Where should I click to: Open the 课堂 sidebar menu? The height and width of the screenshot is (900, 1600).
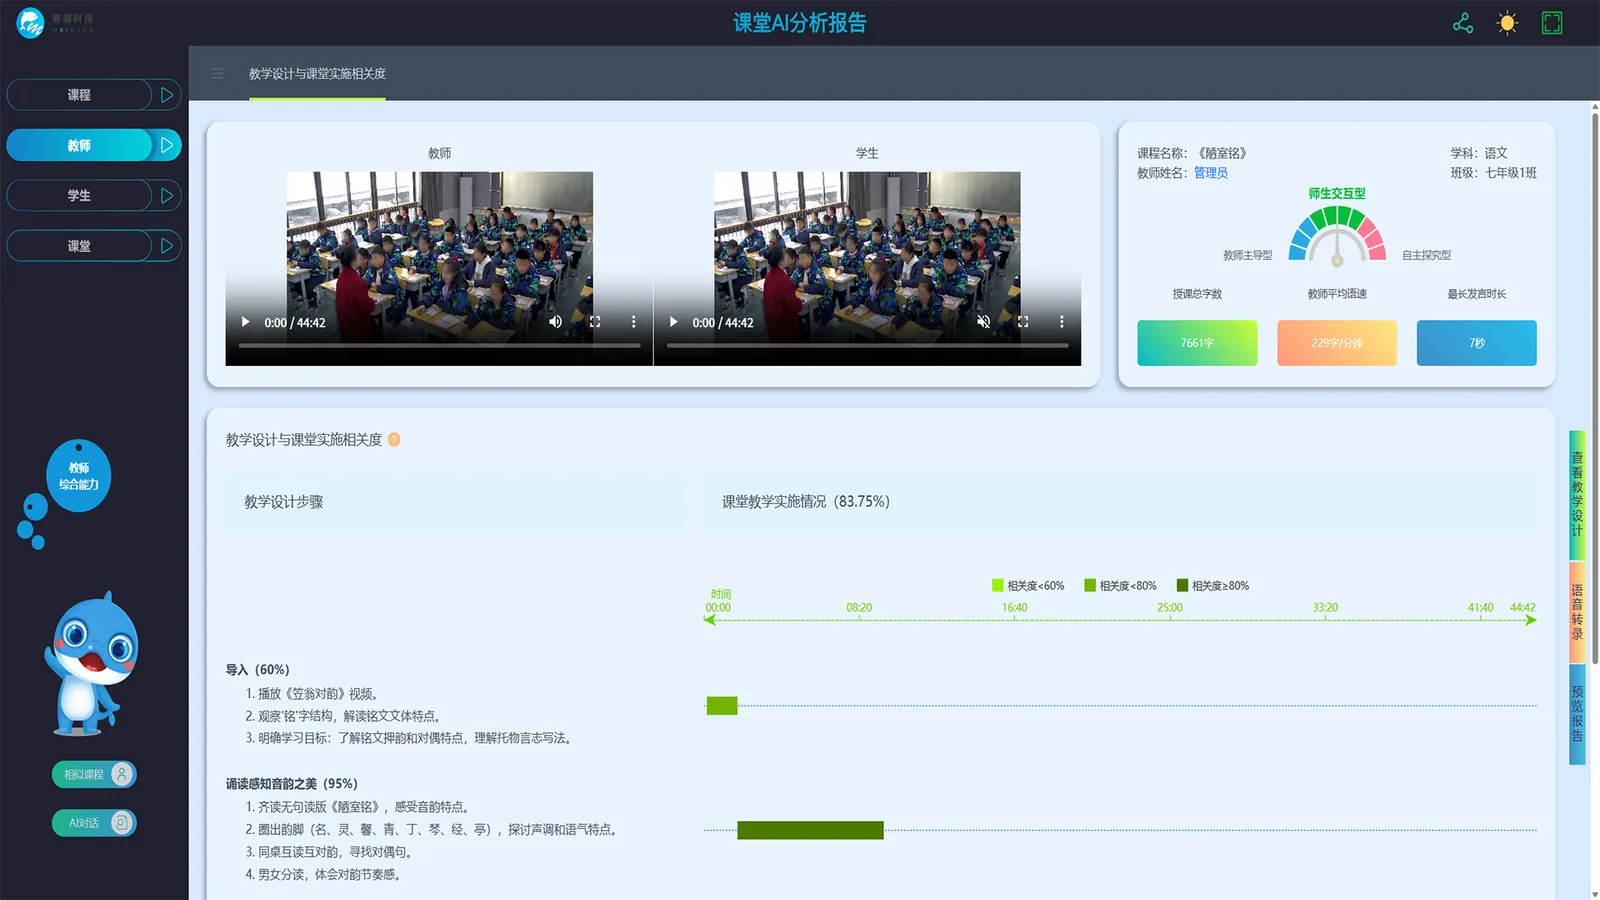[x=79, y=246]
